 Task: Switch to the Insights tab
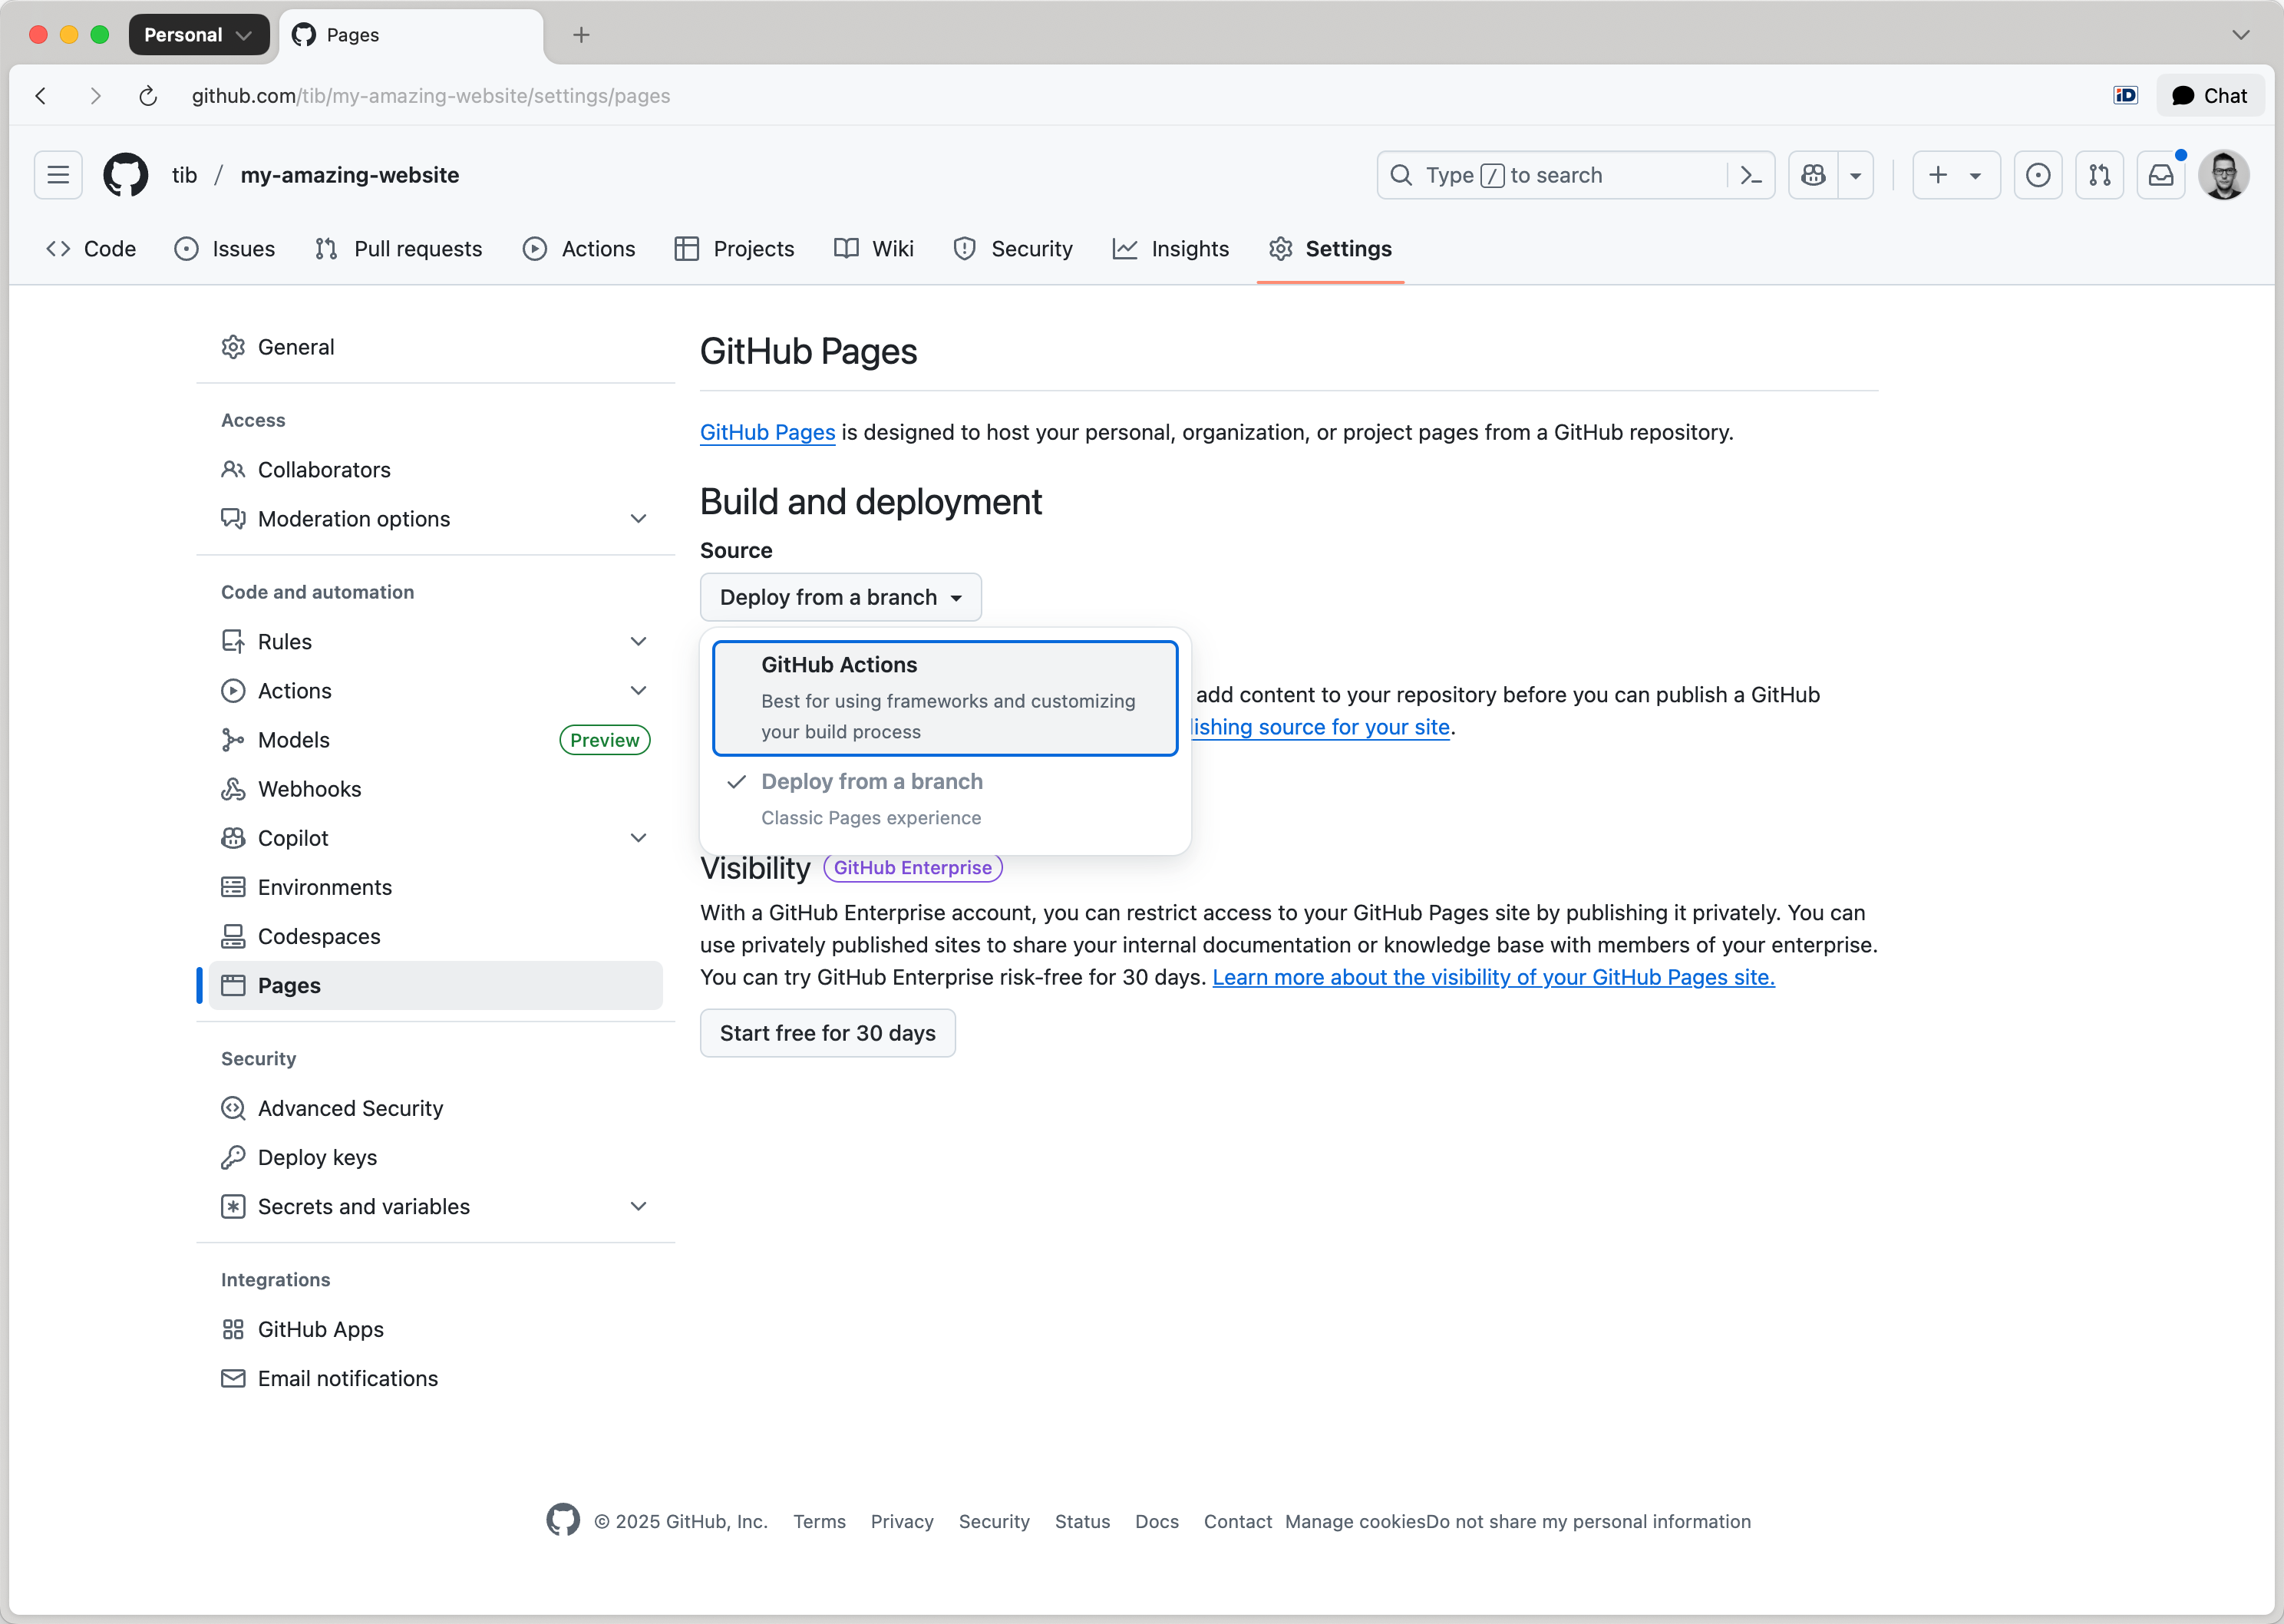[x=1170, y=249]
